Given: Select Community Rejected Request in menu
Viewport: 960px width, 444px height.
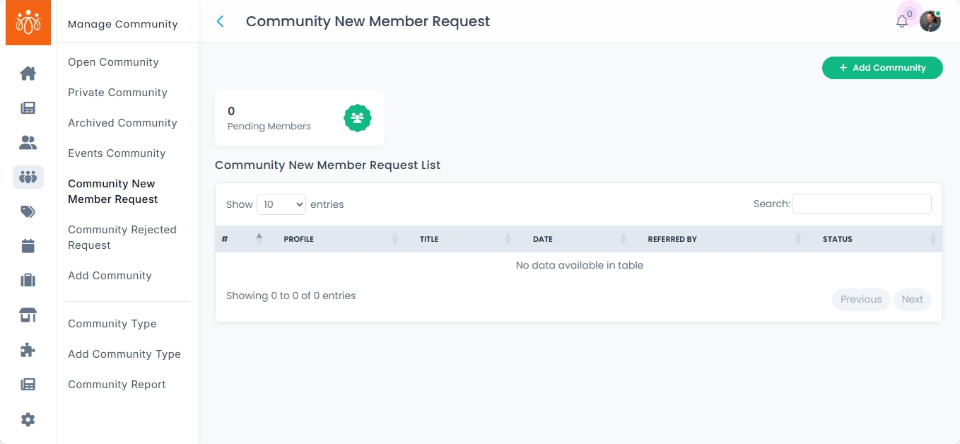Looking at the screenshot, I should [x=122, y=237].
